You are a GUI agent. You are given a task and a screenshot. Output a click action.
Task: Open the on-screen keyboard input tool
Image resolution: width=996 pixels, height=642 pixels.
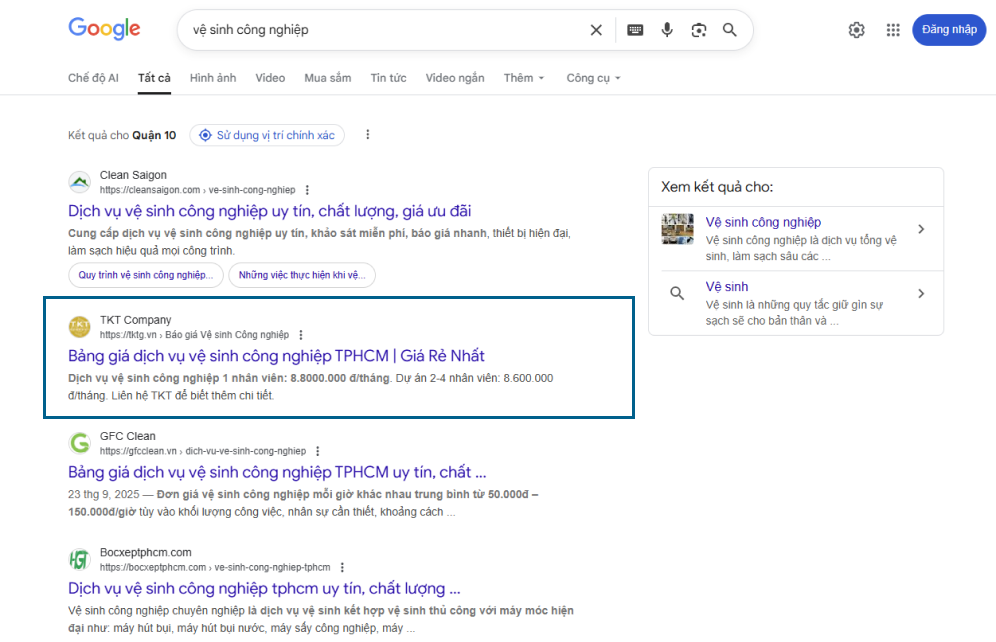(x=635, y=30)
